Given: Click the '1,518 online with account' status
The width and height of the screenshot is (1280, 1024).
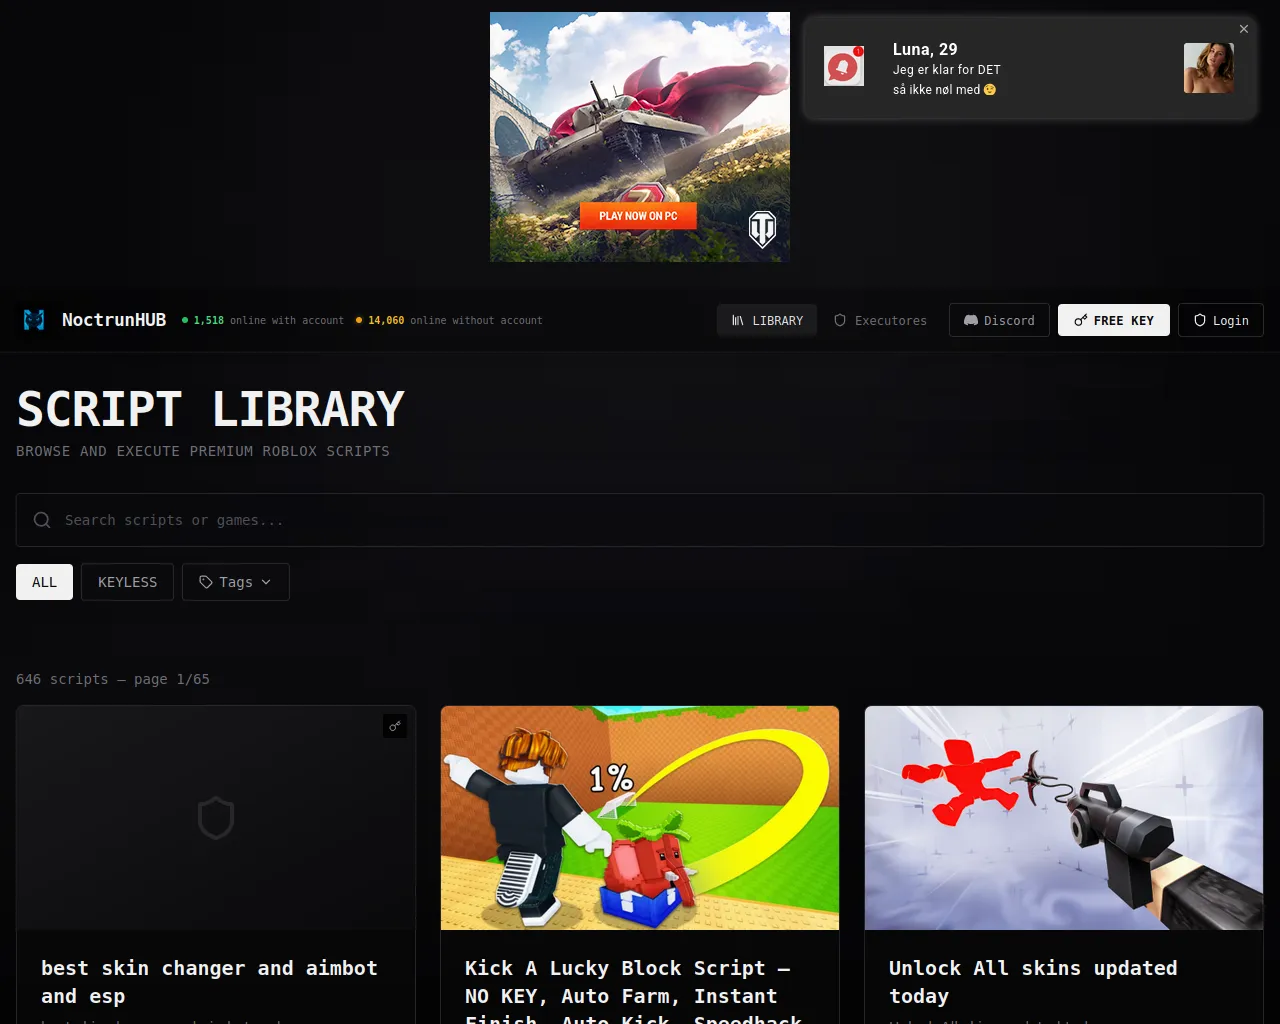Looking at the screenshot, I should tap(263, 320).
